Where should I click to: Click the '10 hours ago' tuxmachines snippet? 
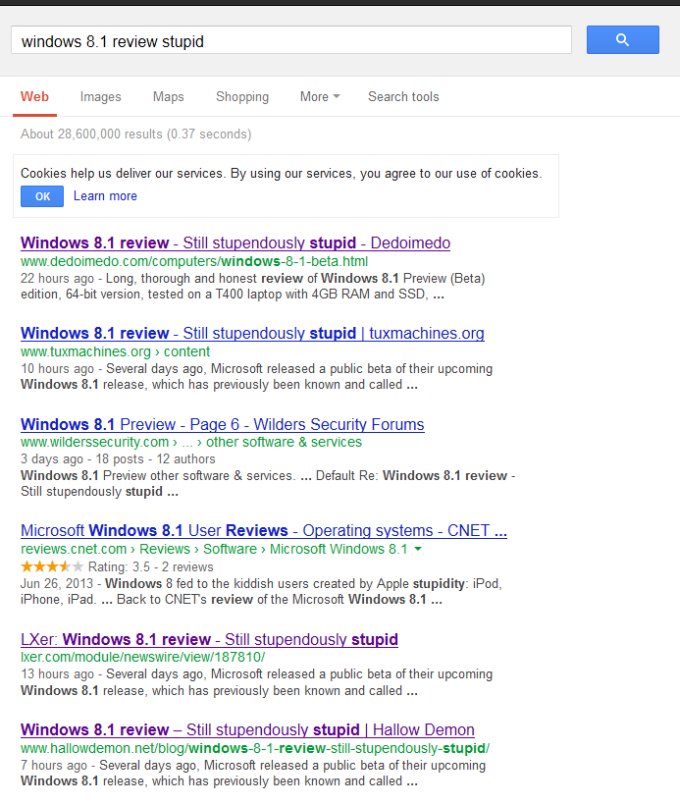[x=257, y=377]
